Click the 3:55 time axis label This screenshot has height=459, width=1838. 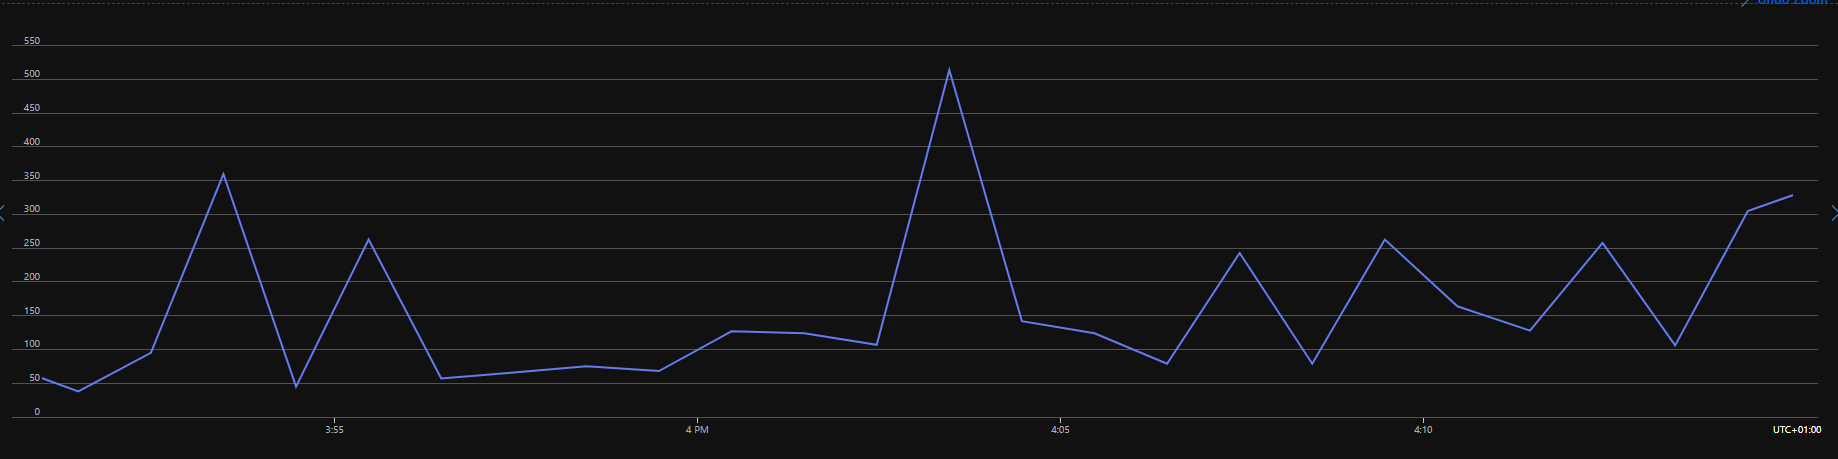[334, 430]
